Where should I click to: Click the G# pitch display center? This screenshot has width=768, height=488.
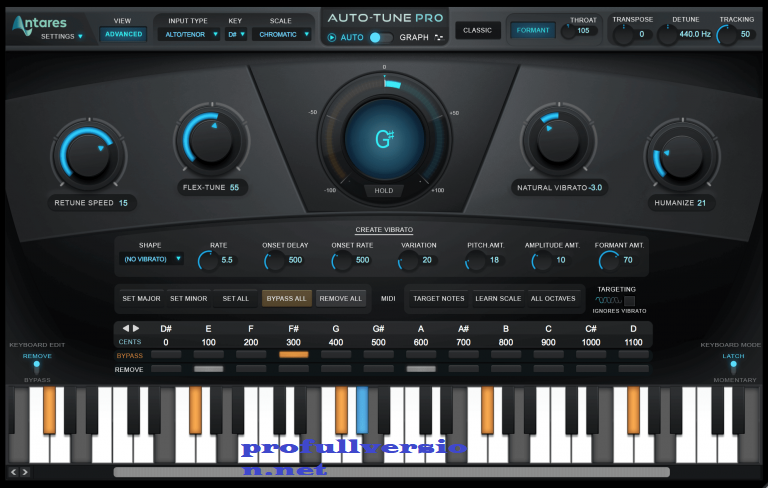384,139
